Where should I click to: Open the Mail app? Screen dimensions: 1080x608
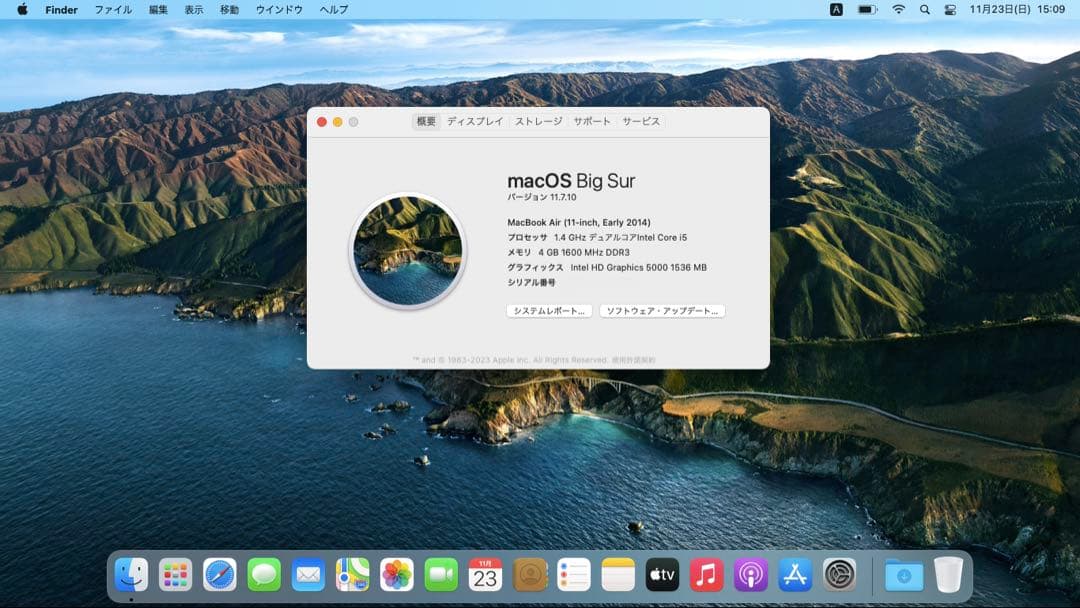[309, 574]
